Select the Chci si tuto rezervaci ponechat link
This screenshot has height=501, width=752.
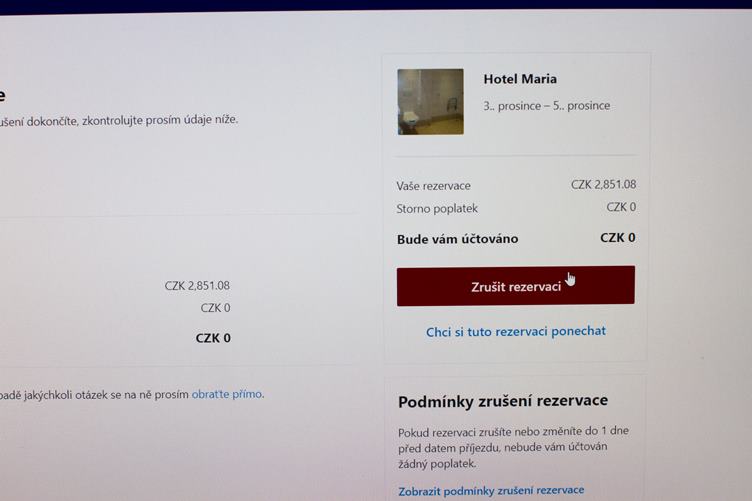pyautogui.click(x=516, y=331)
